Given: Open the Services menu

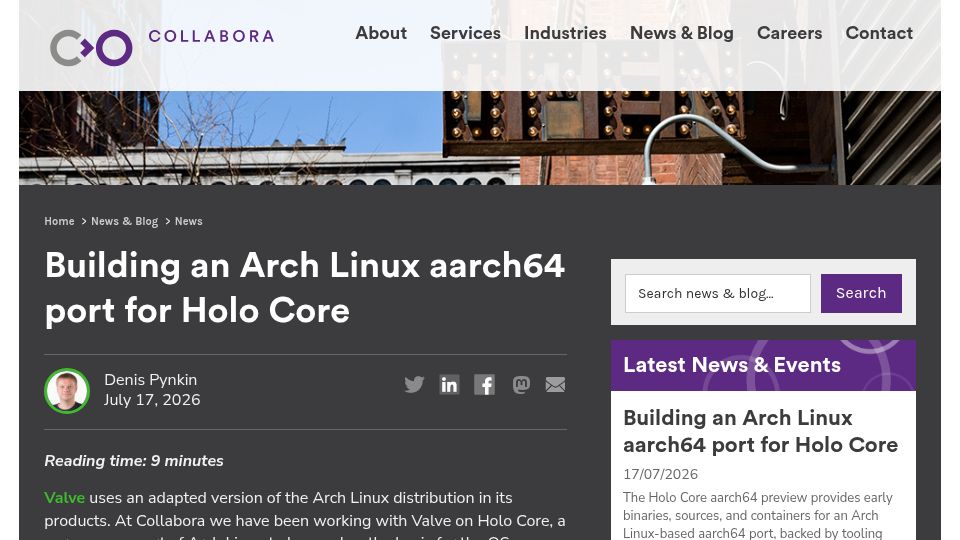Looking at the screenshot, I should click(x=465, y=33).
